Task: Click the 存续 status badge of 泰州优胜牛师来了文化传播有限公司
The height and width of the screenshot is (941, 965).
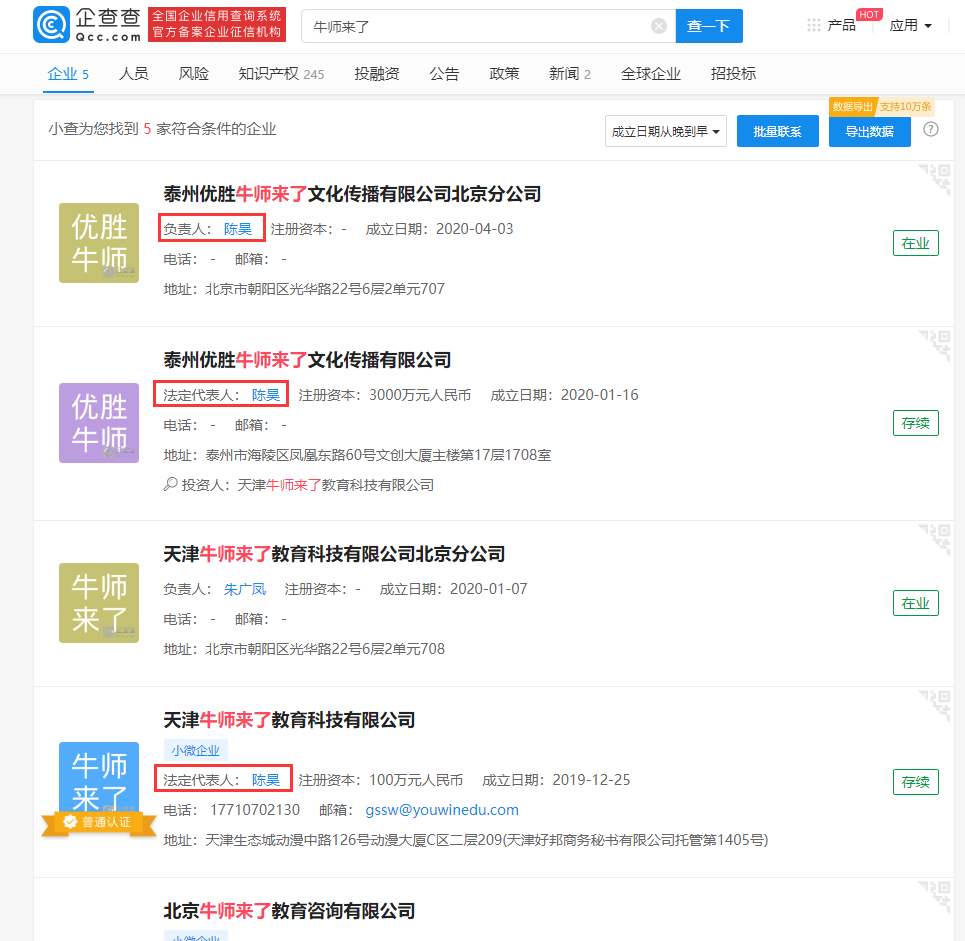Action: click(x=916, y=423)
